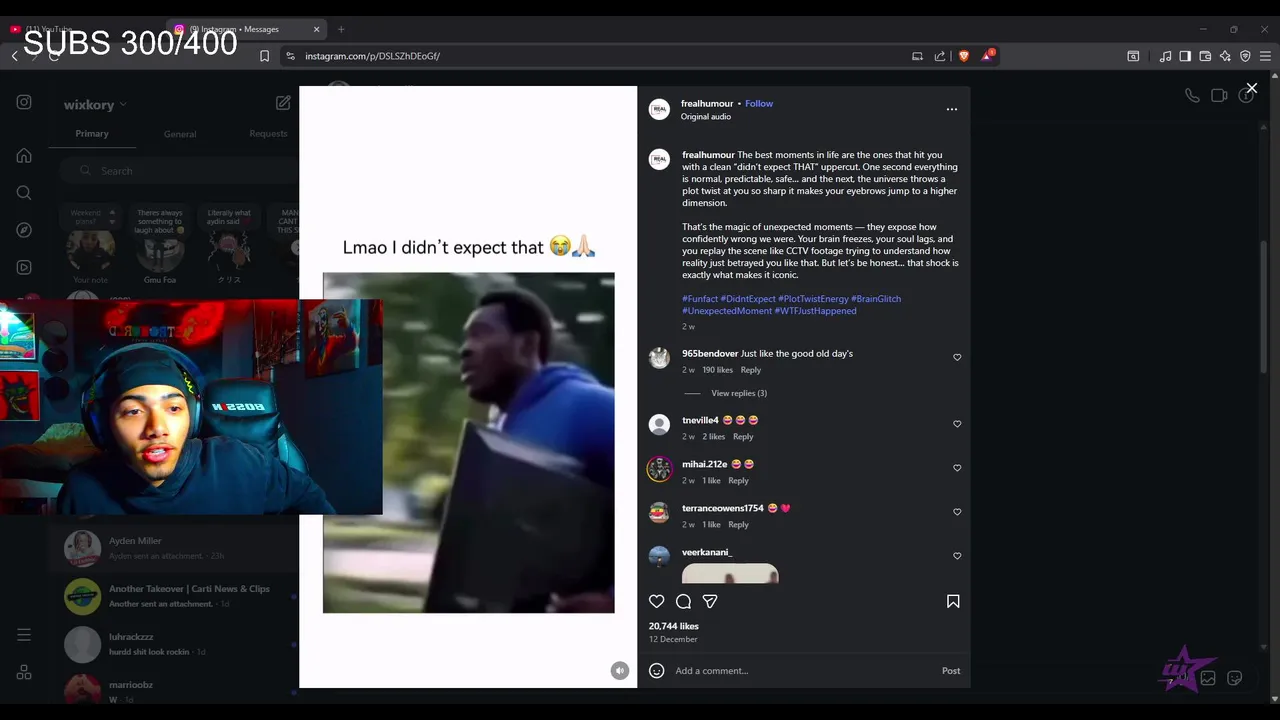This screenshot has width=1280, height=720.
Task: Share the post via paper plane icon
Action: (710, 601)
